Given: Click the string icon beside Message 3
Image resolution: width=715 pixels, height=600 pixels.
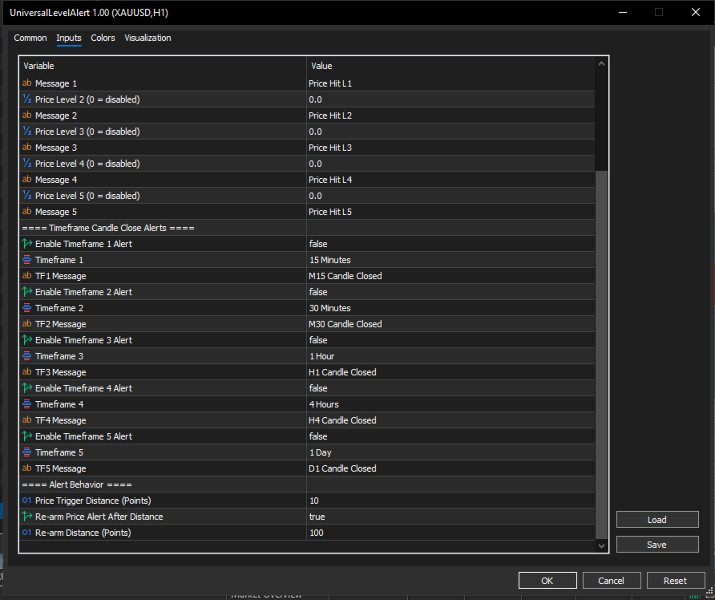Looking at the screenshot, I should pos(27,147).
